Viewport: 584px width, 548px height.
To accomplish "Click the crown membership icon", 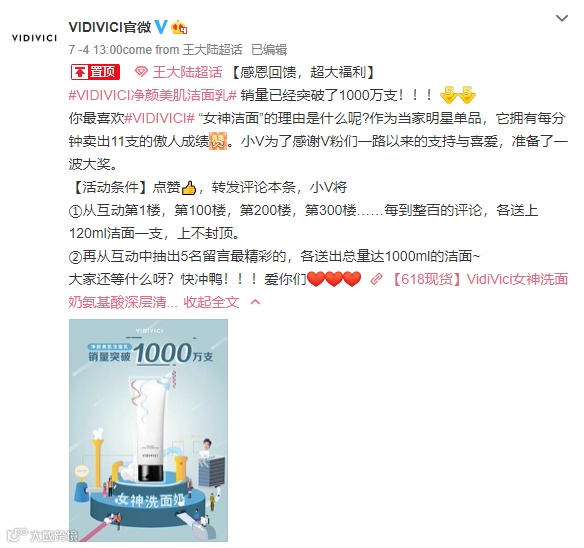I will pyautogui.click(x=179, y=28).
